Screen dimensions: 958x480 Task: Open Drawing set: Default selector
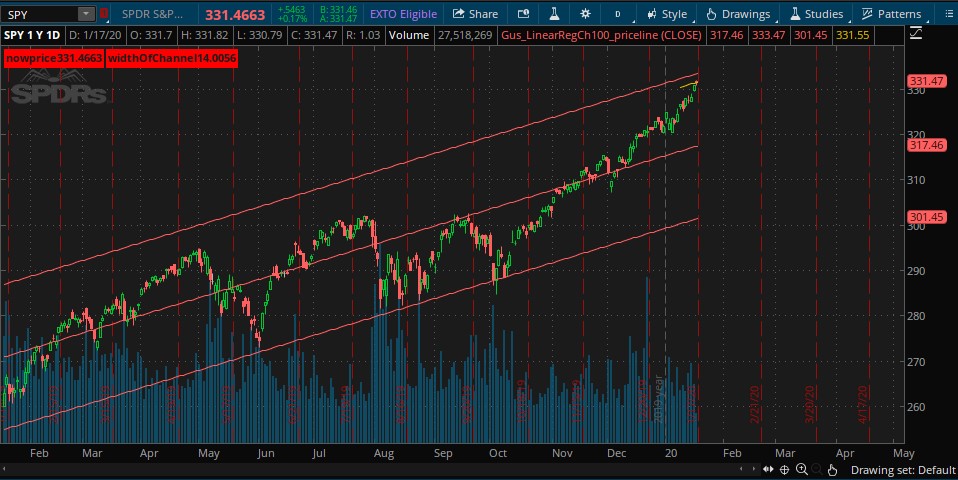(903, 470)
